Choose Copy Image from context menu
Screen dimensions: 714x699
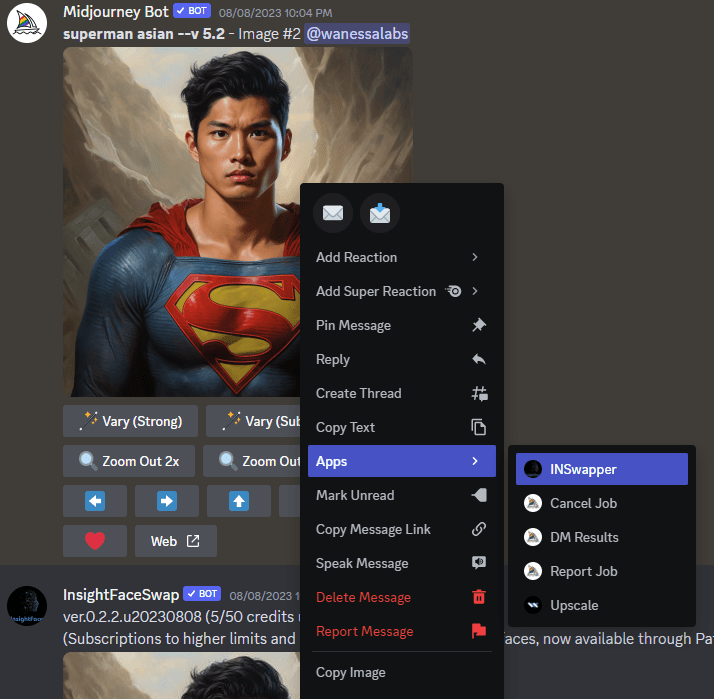(402, 673)
